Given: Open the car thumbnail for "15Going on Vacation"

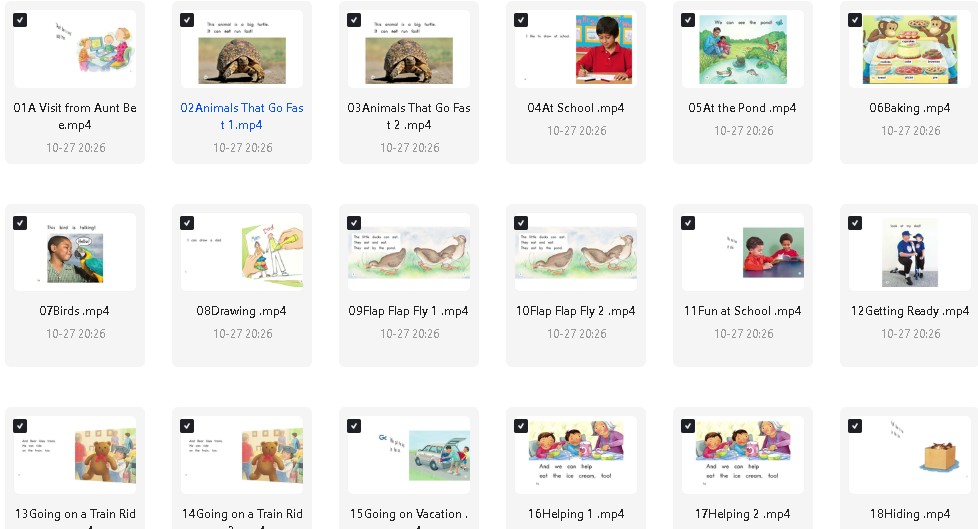Looking at the screenshot, I should tap(409, 455).
